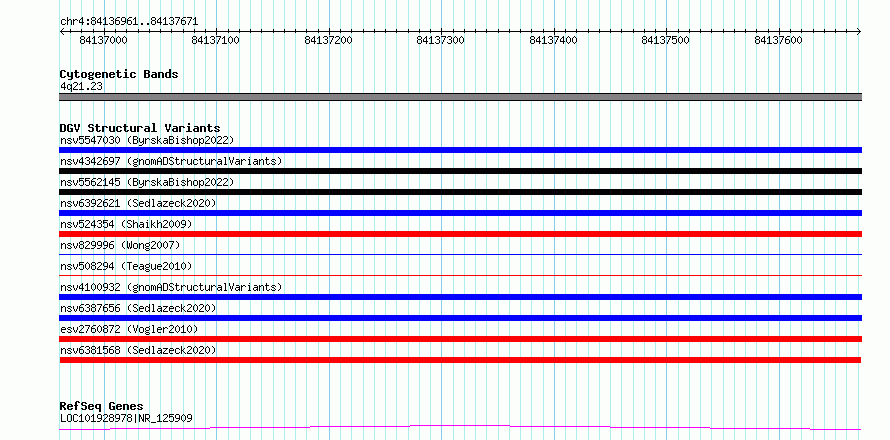Click the 84137100 ruler label
Image resolution: width=890 pixels, height=440 pixels.
(216, 40)
